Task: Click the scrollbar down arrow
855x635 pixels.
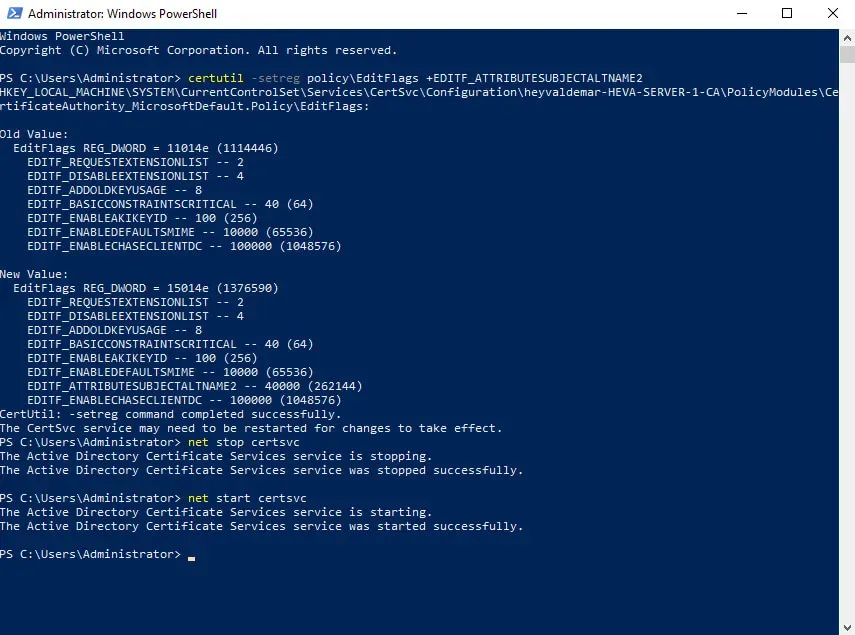Action: [847, 627]
